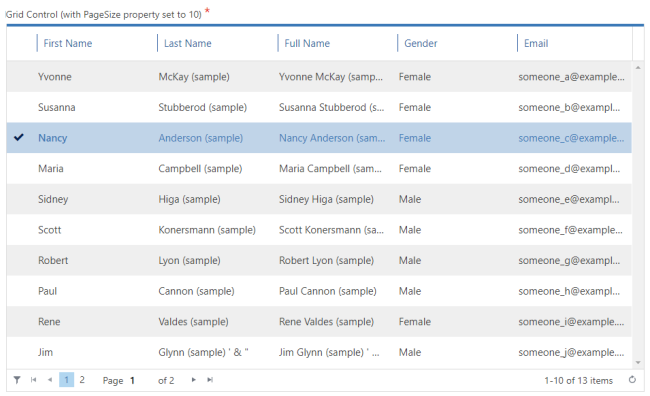Viewport: 650px width, 396px height.
Task: Select the Robert first name cell
Action: click(53, 260)
